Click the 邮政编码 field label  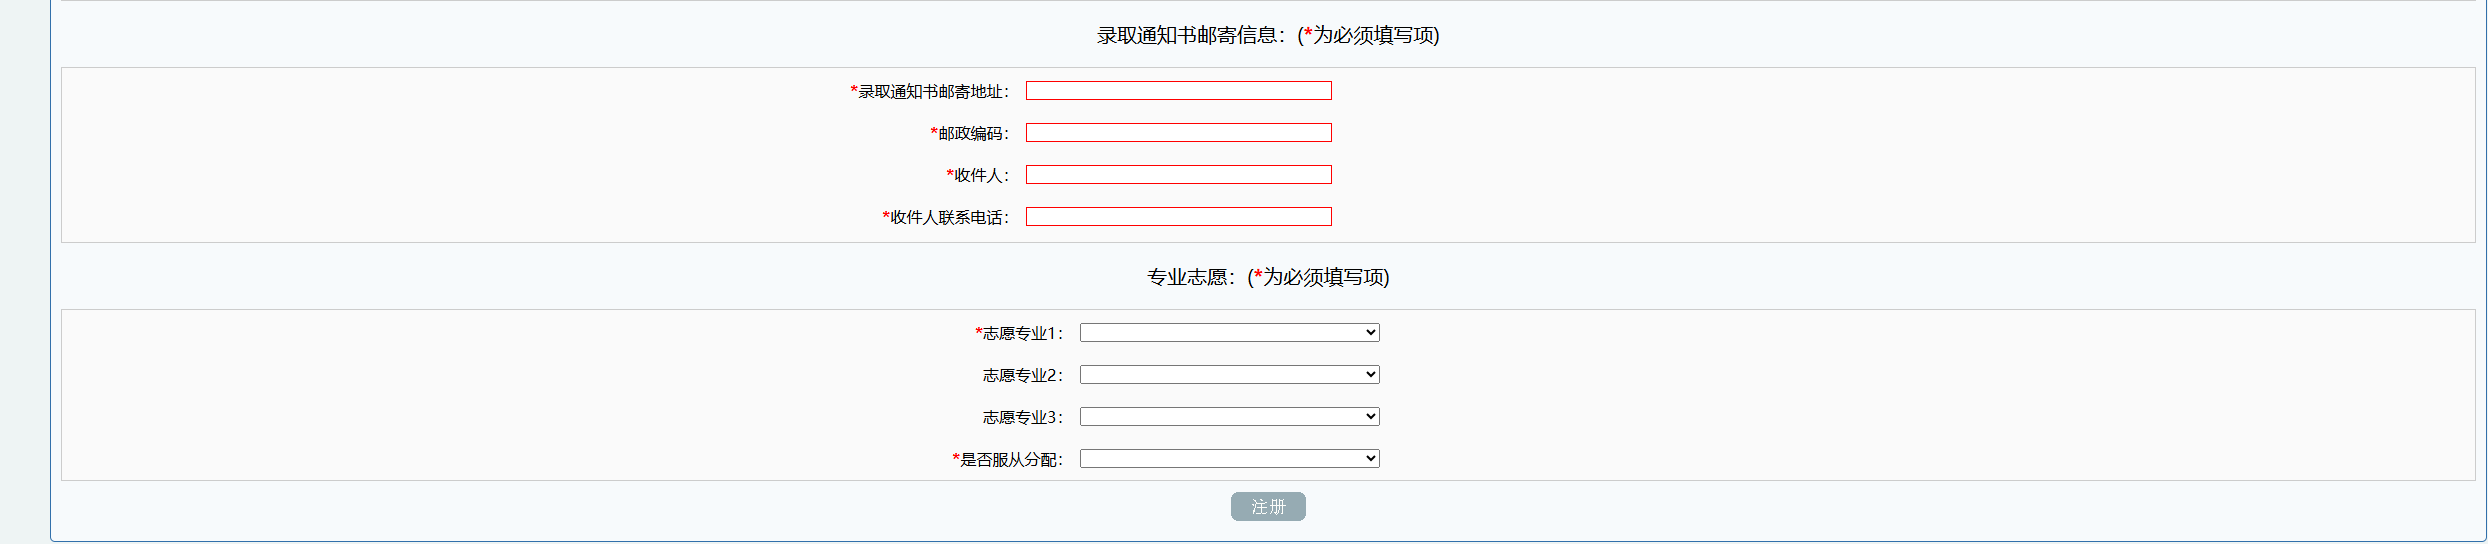click(x=970, y=134)
